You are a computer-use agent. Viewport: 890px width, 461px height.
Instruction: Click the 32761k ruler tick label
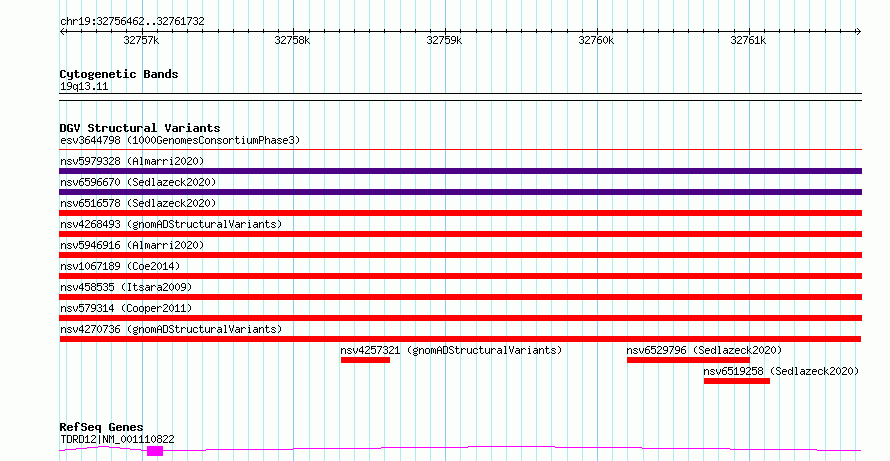(748, 40)
